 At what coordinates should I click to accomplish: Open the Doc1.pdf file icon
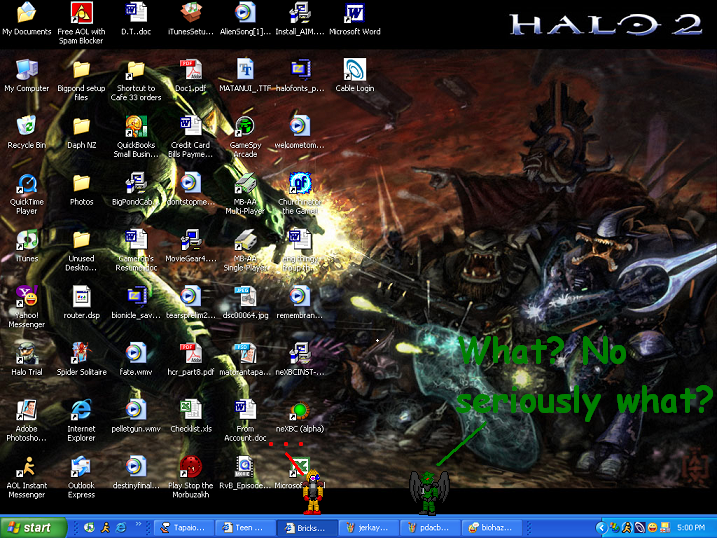click(x=191, y=69)
